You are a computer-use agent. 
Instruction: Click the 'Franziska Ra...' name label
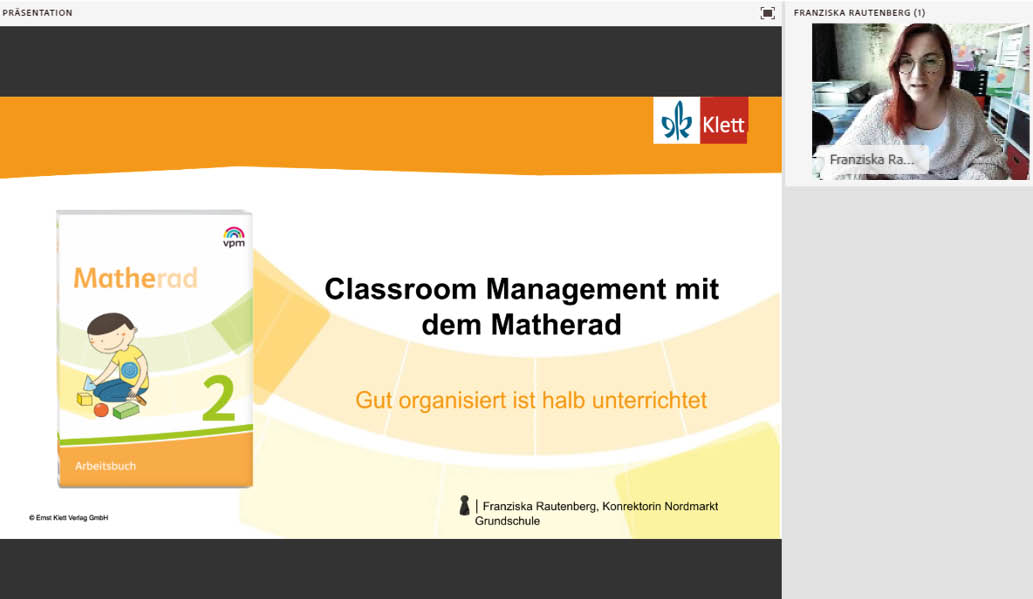tap(872, 159)
